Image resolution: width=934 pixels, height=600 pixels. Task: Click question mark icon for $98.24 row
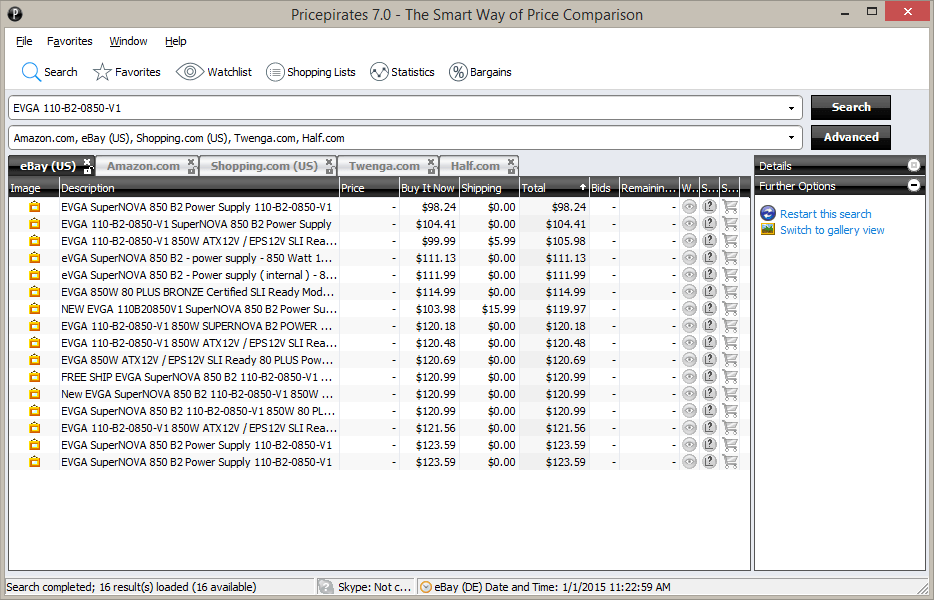709,207
